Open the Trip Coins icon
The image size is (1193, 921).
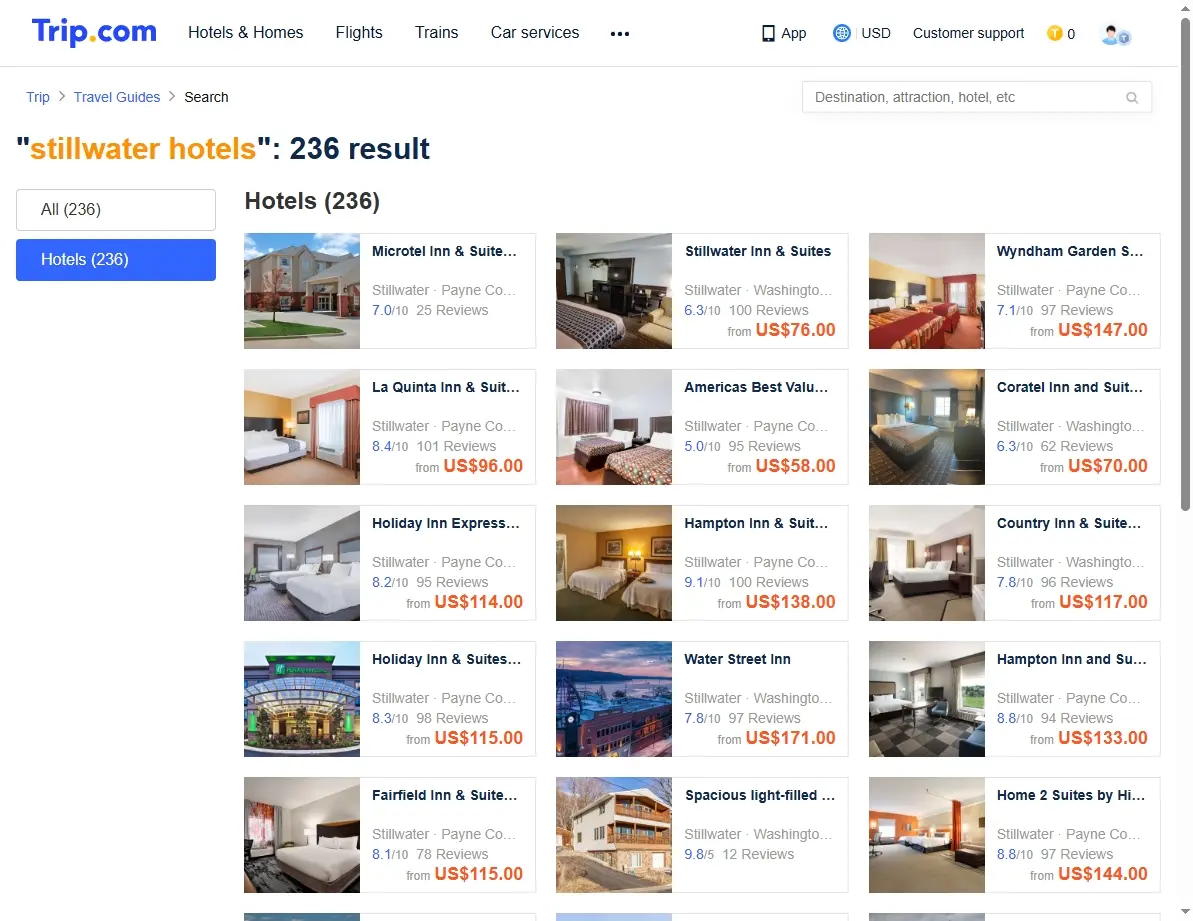click(1055, 33)
